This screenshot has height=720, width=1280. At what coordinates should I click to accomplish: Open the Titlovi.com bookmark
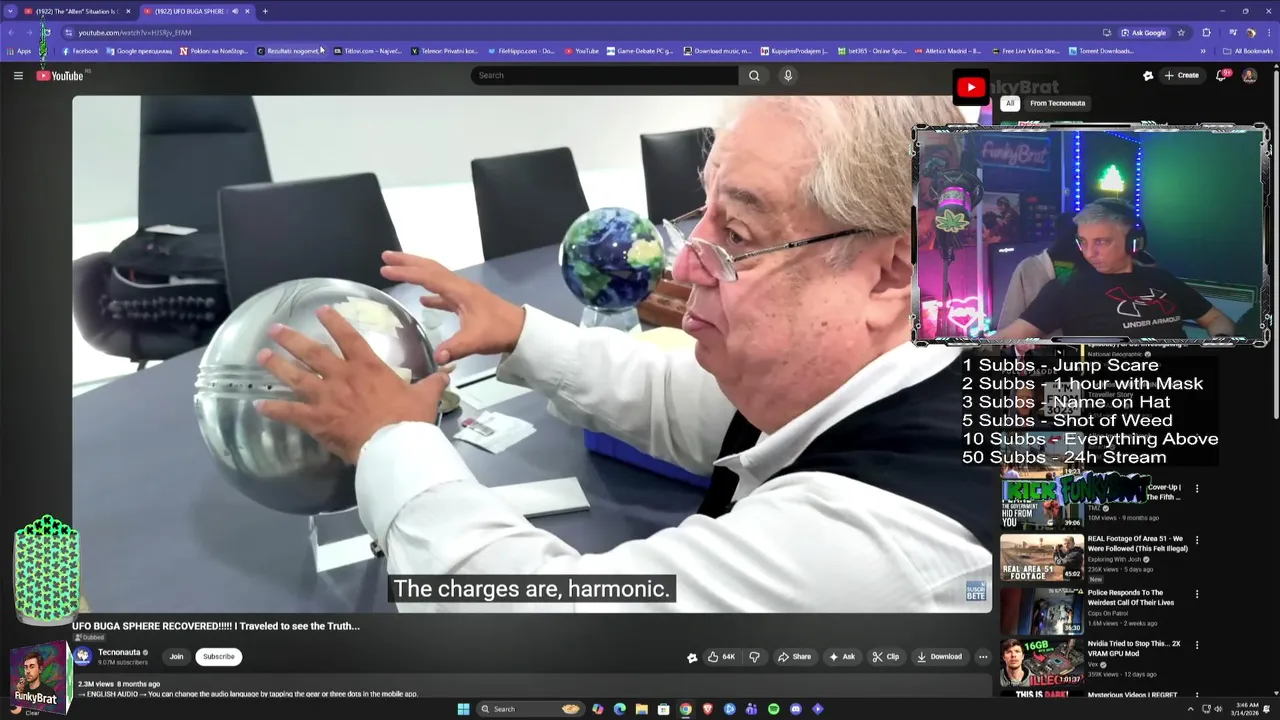pos(367,51)
